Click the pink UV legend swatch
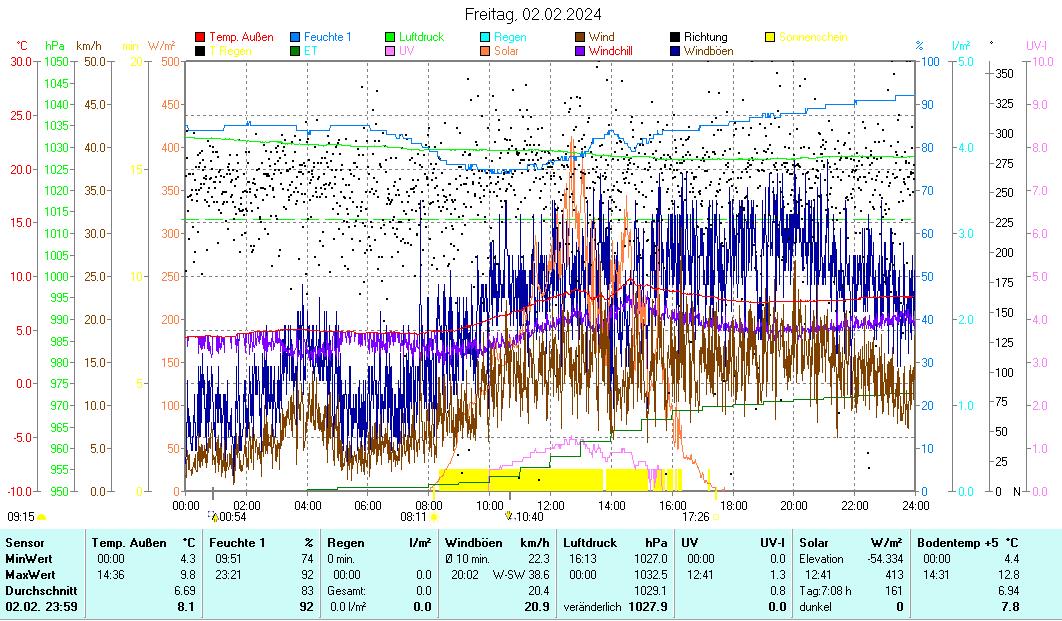Image resolution: width=1062 pixels, height=621 pixels. (x=389, y=51)
